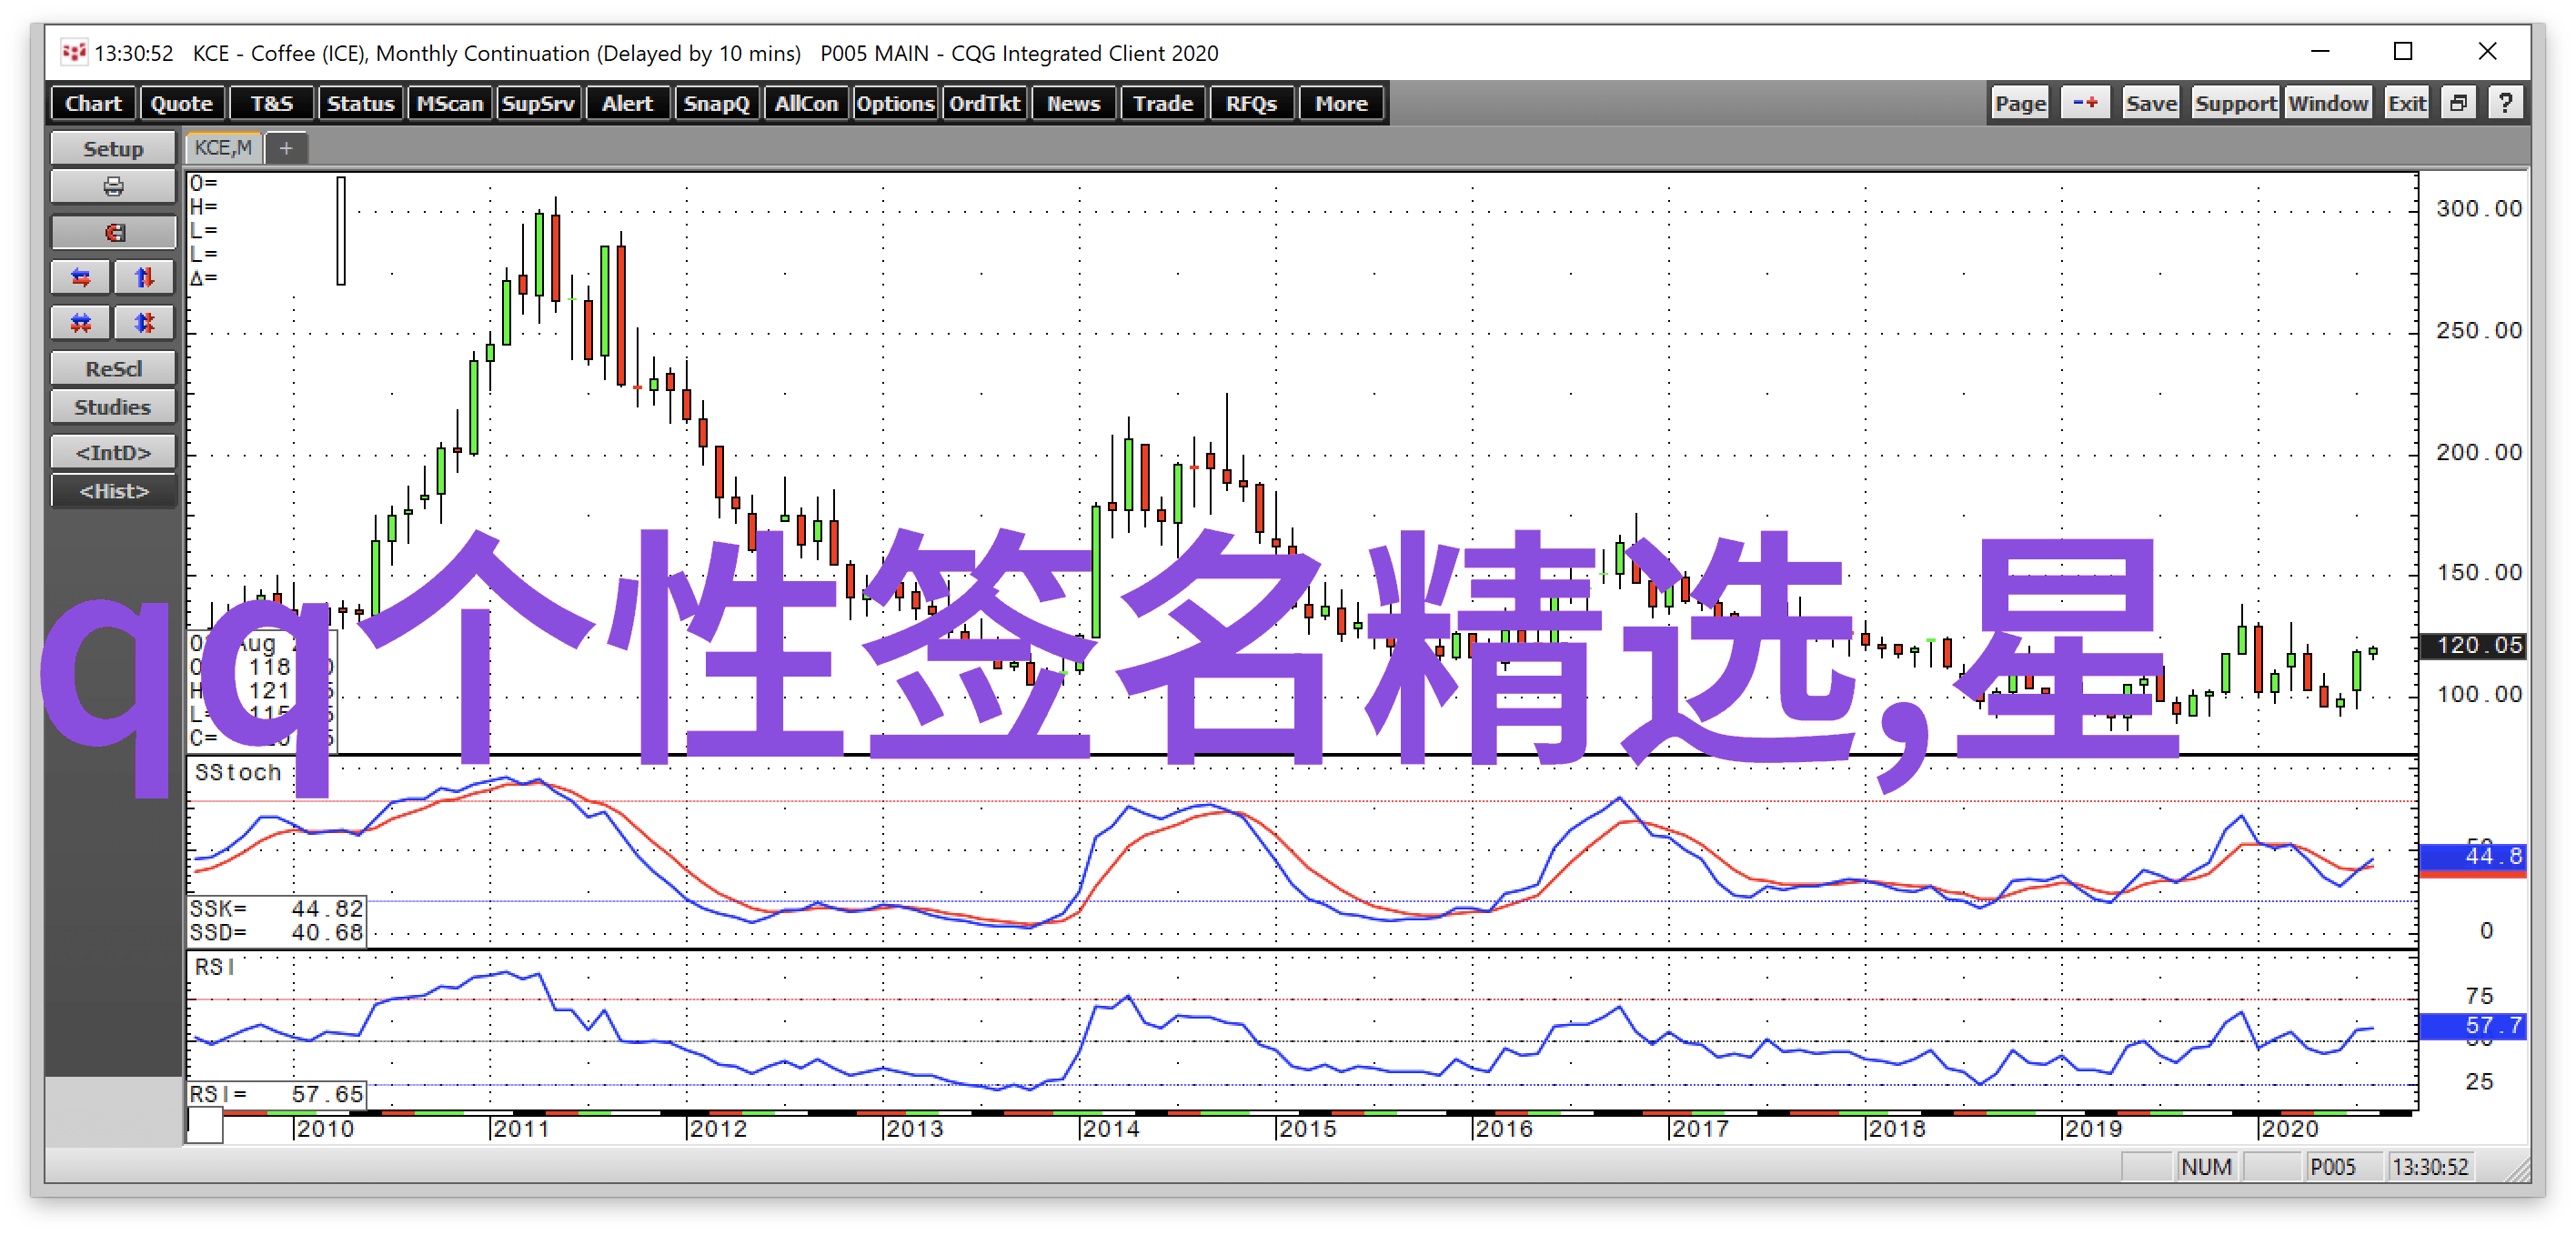Viewport: 2576px width, 1235px height.
Task: Click the Page button
Action: 2020,103
